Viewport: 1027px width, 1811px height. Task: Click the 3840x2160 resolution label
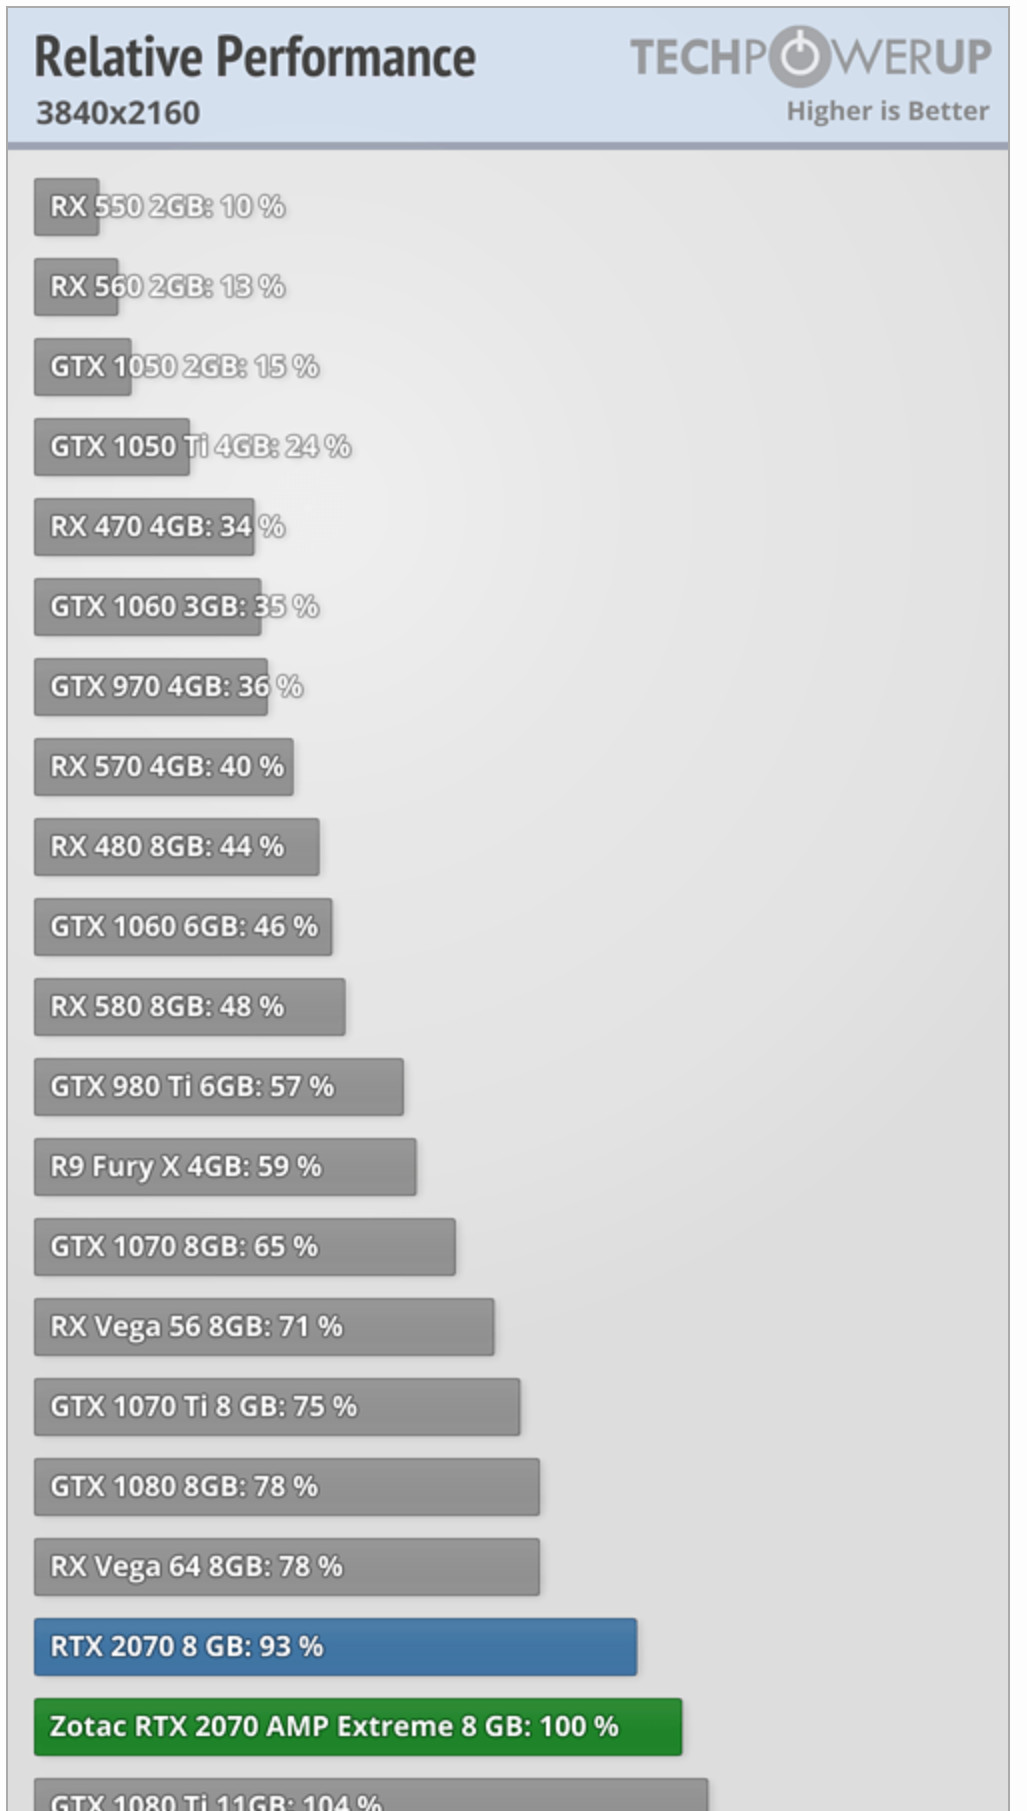point(118,113)
